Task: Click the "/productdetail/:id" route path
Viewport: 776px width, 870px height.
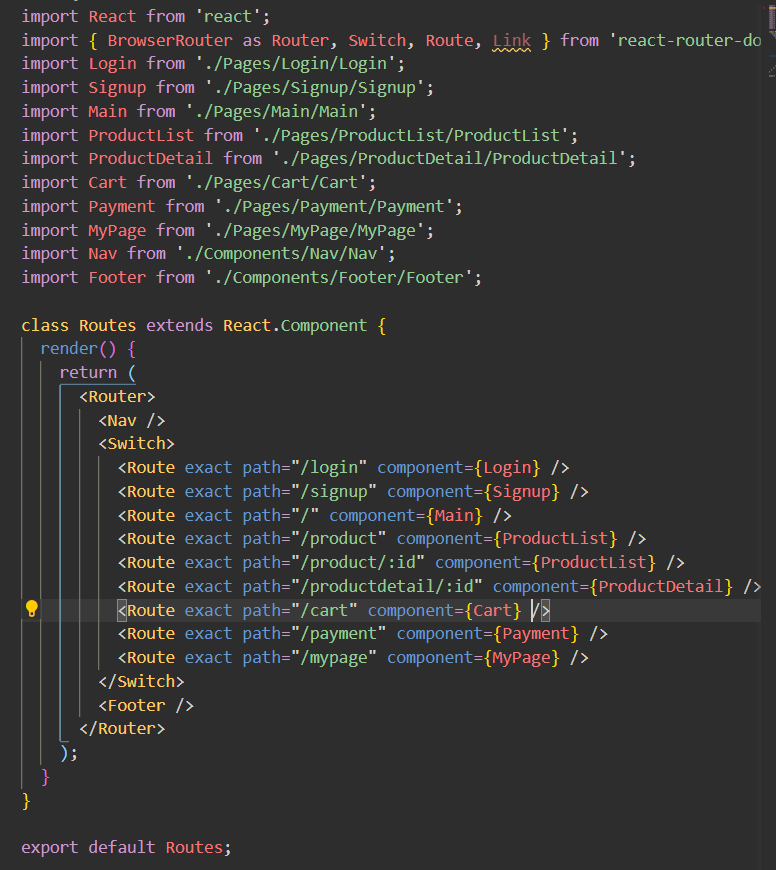Action: 387,586
